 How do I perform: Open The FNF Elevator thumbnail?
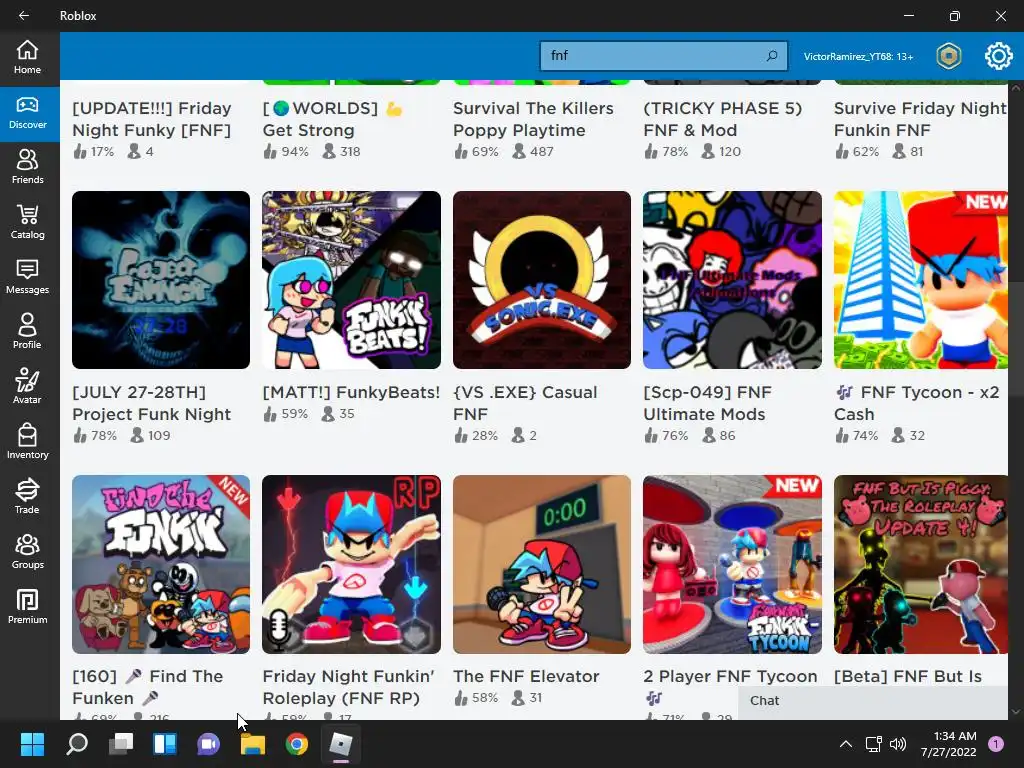point(542,564)
